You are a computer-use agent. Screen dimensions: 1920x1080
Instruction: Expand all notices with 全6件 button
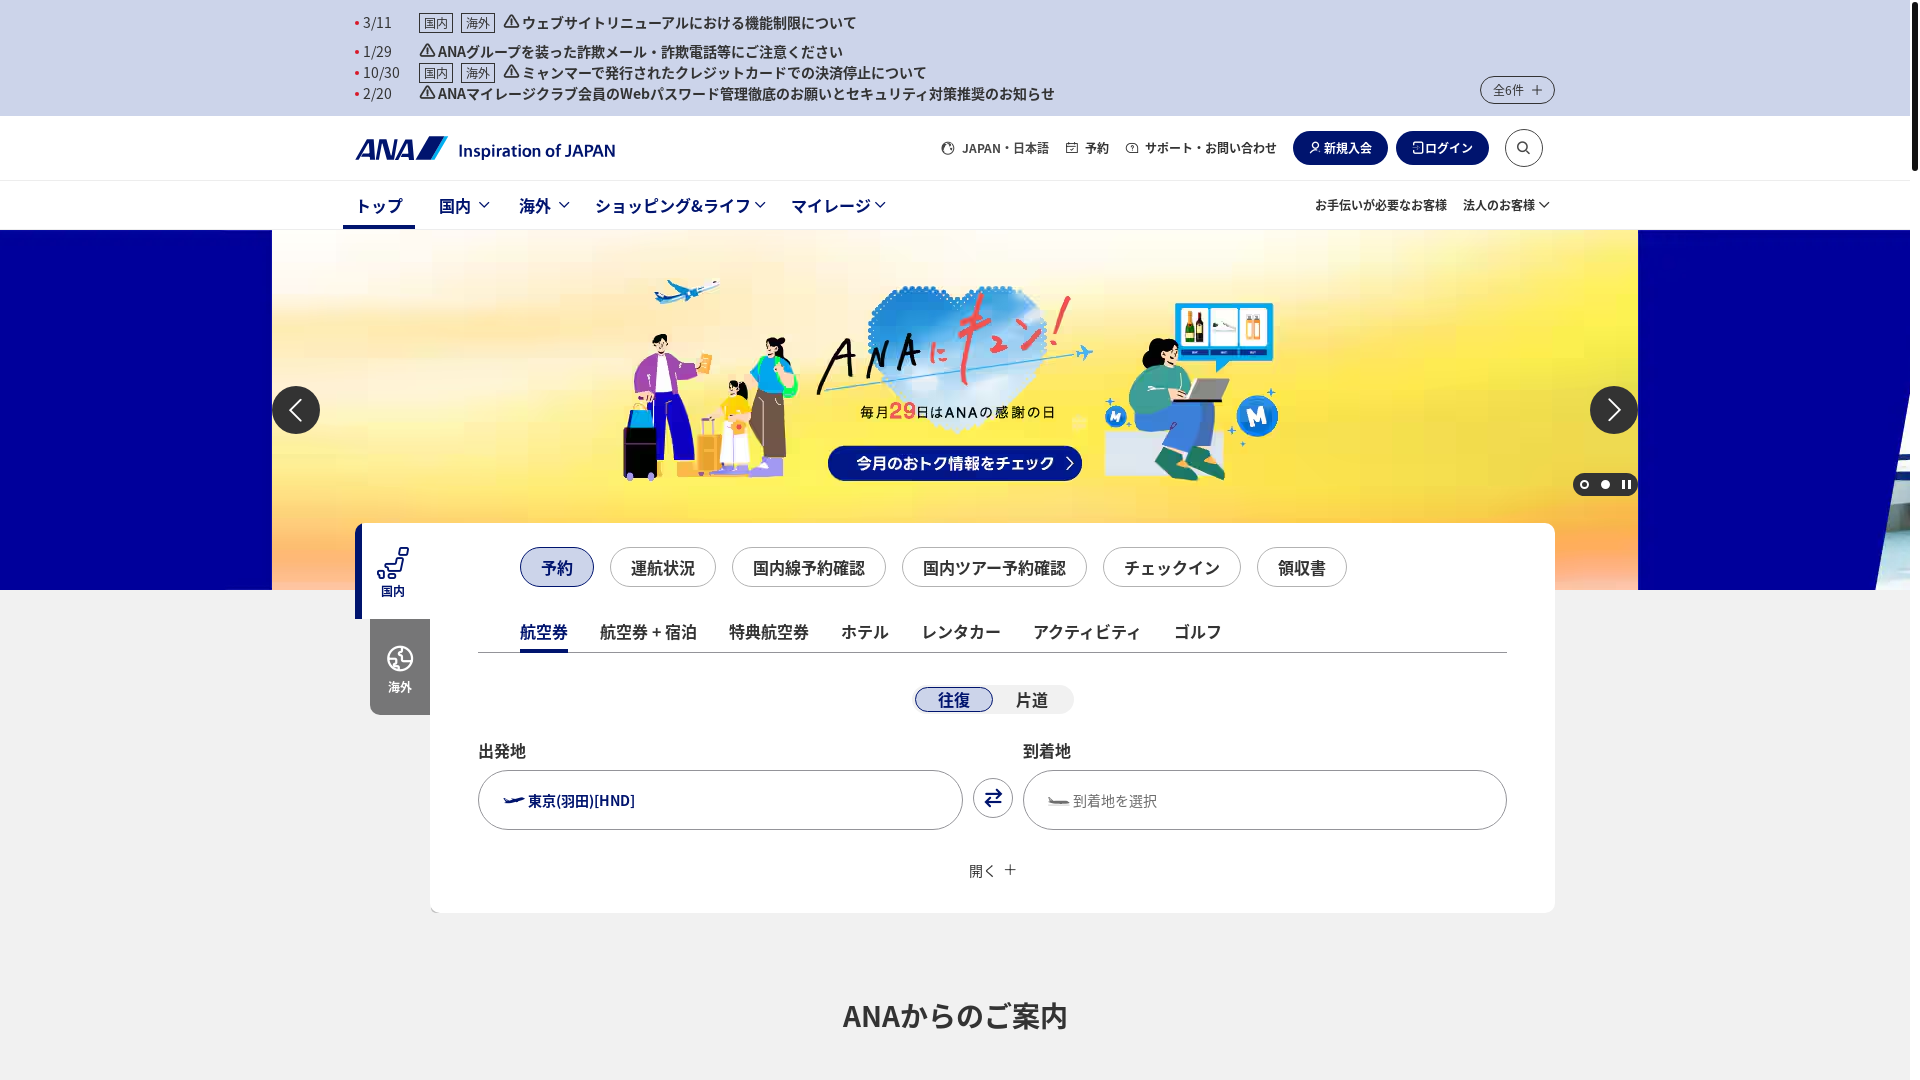click(x=1517, y=90)
